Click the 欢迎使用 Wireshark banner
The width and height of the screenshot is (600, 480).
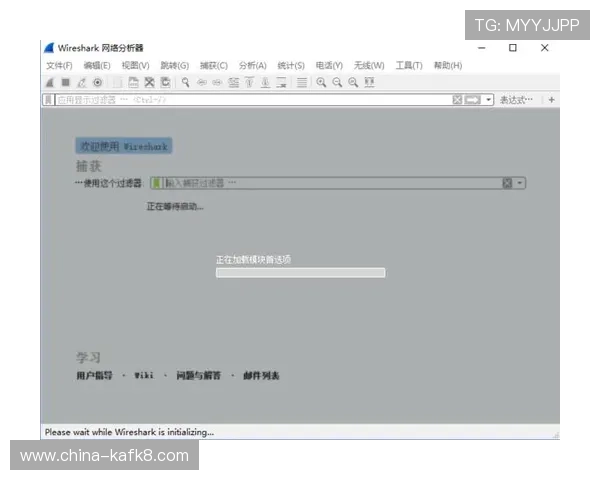(x=124, y=146)
